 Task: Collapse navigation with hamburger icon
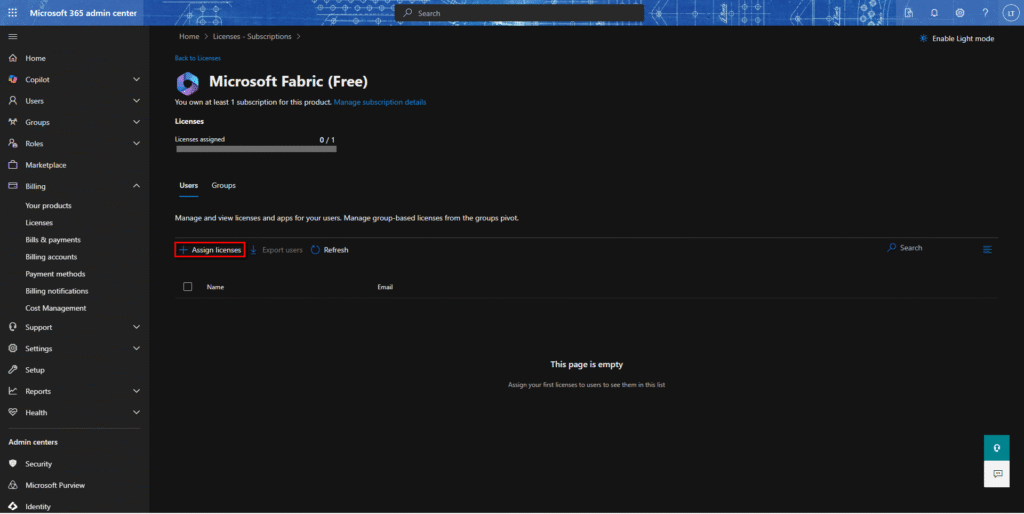pos(13,37)
